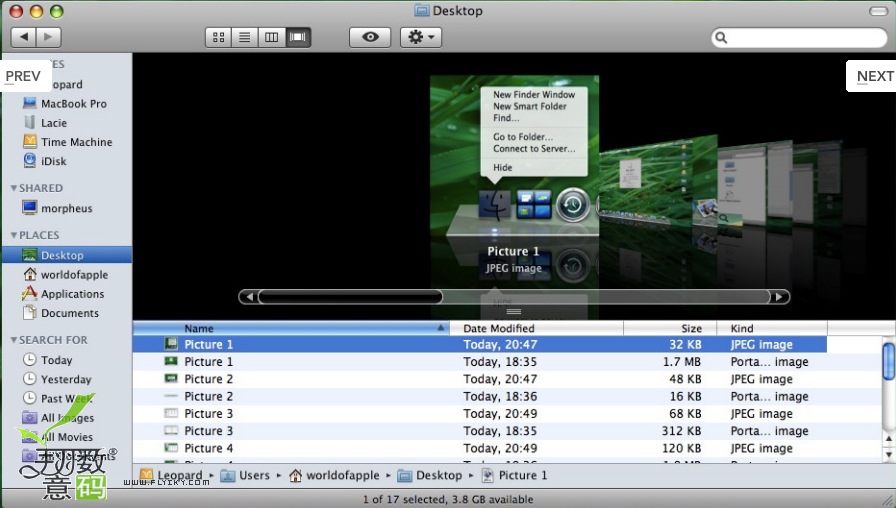Select Picture 1 modified at 18:35
Screen dimensions: 896x508
[507, 361]
